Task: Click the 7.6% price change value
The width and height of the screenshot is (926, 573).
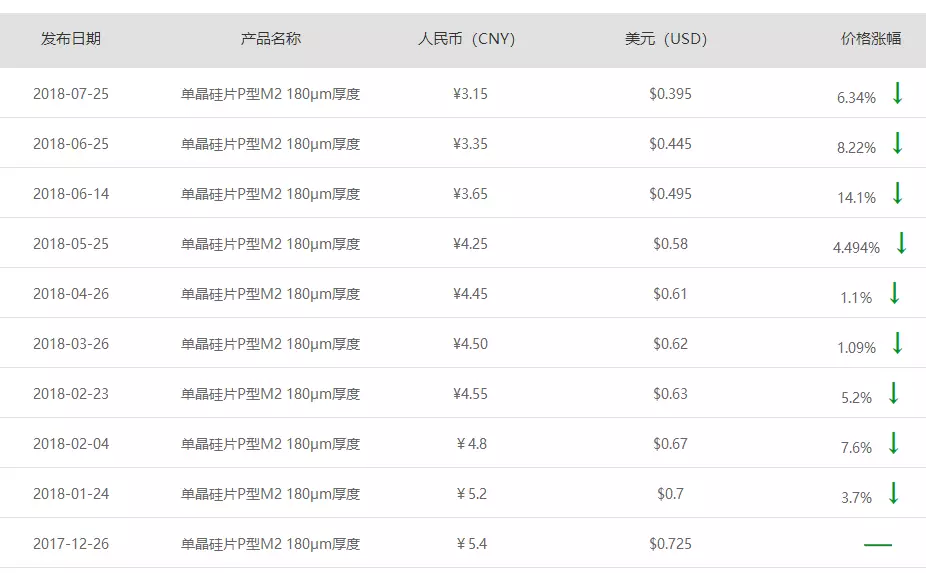Action: 856,447
